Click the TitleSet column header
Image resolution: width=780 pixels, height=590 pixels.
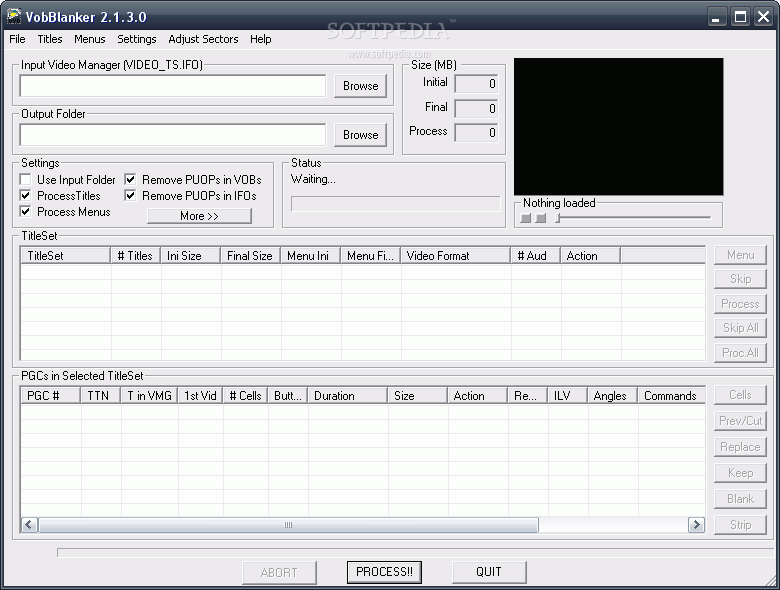tap(65, 256)
